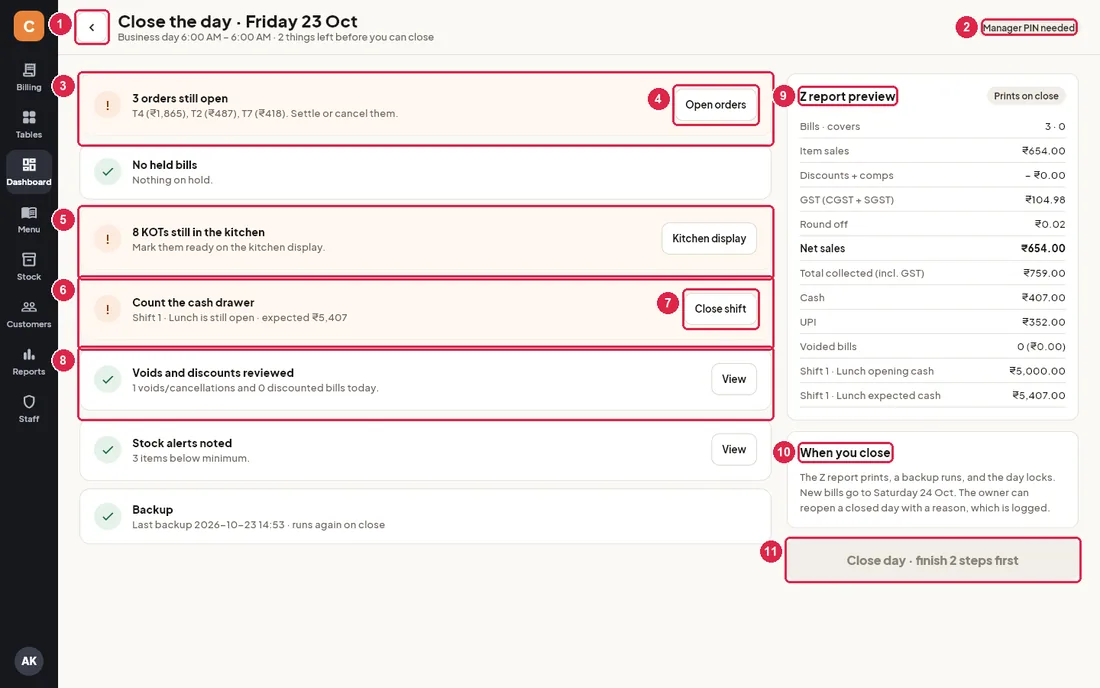The height and width of the screenshot is (688, 1100).
Task: Click the check icon for No held bills
Action: tap(107, 172)
